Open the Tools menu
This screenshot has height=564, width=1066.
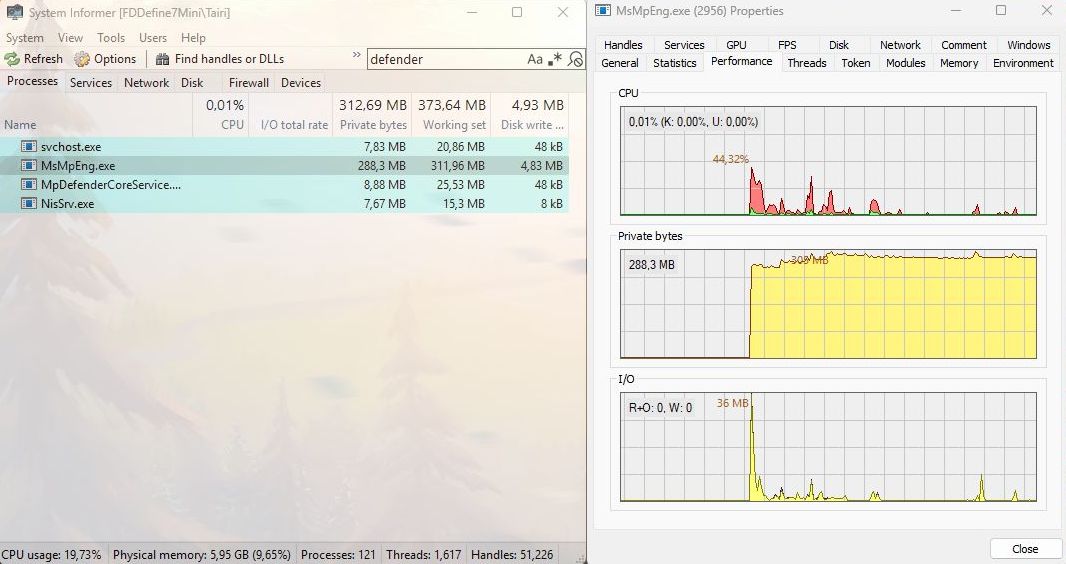pos(111,38)
